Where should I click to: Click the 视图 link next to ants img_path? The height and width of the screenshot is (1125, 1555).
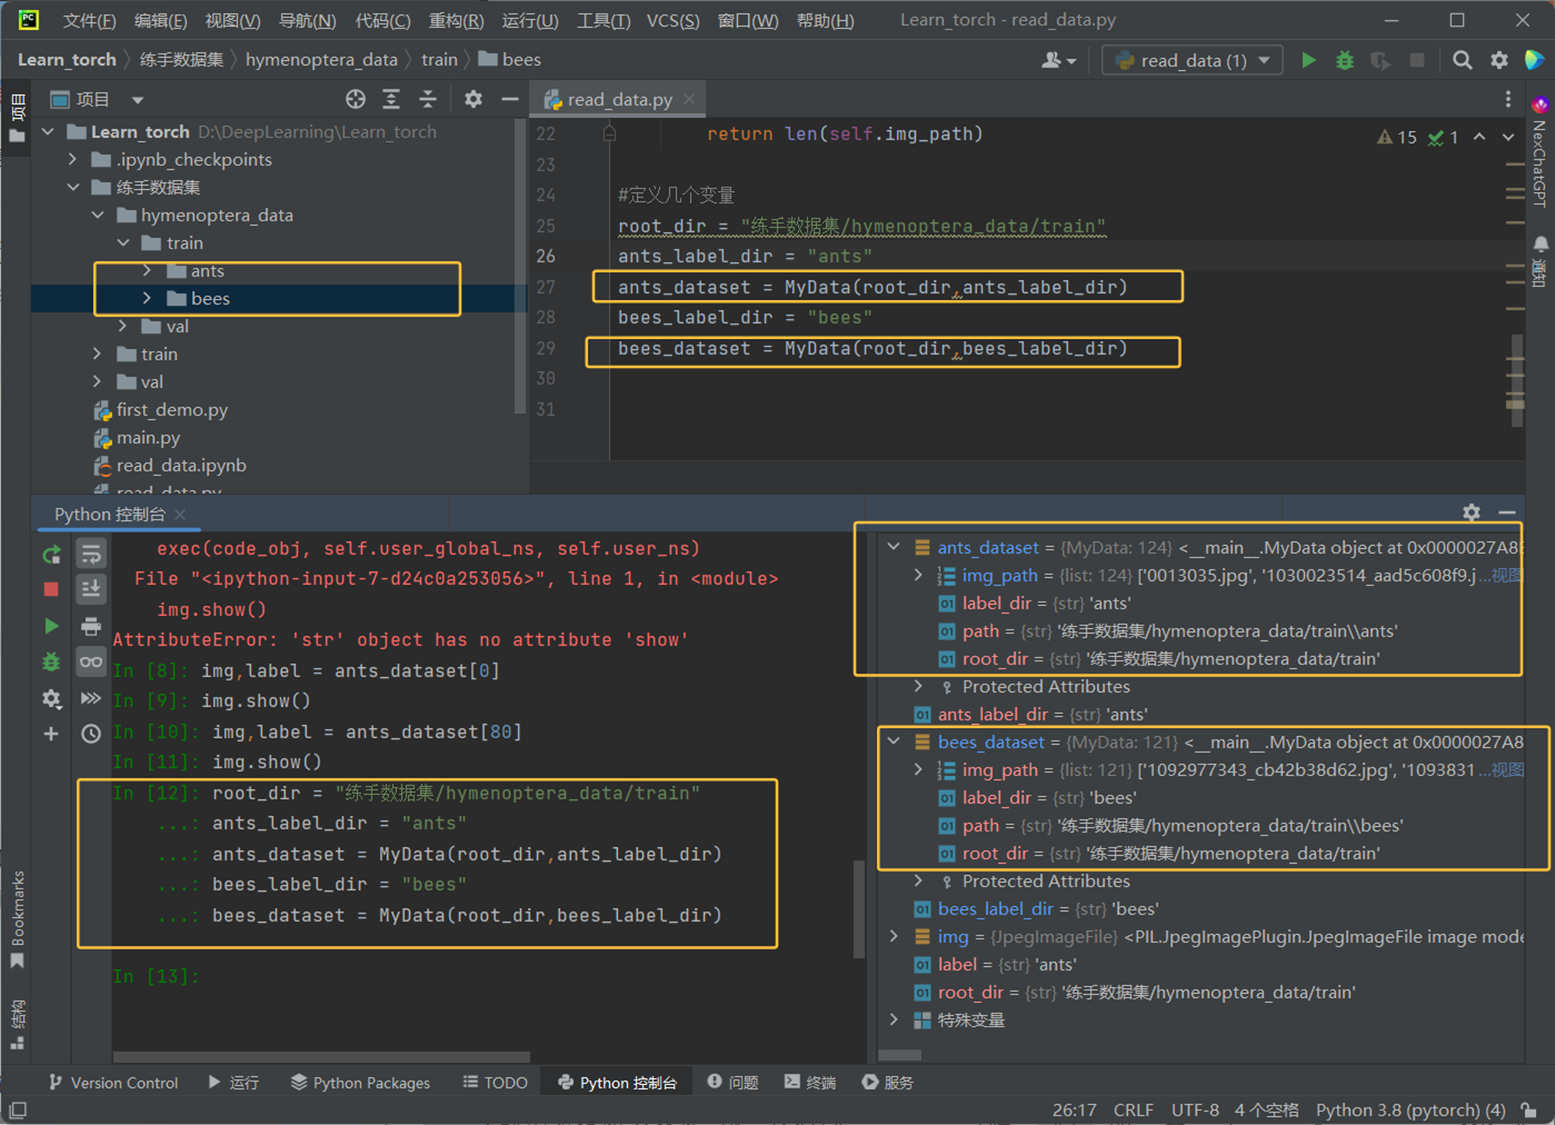click(x=1505, y=575)
